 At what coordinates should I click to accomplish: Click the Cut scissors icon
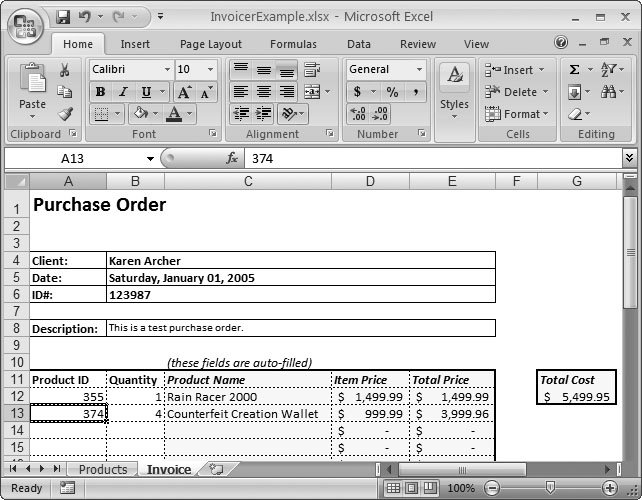point(65,70)
